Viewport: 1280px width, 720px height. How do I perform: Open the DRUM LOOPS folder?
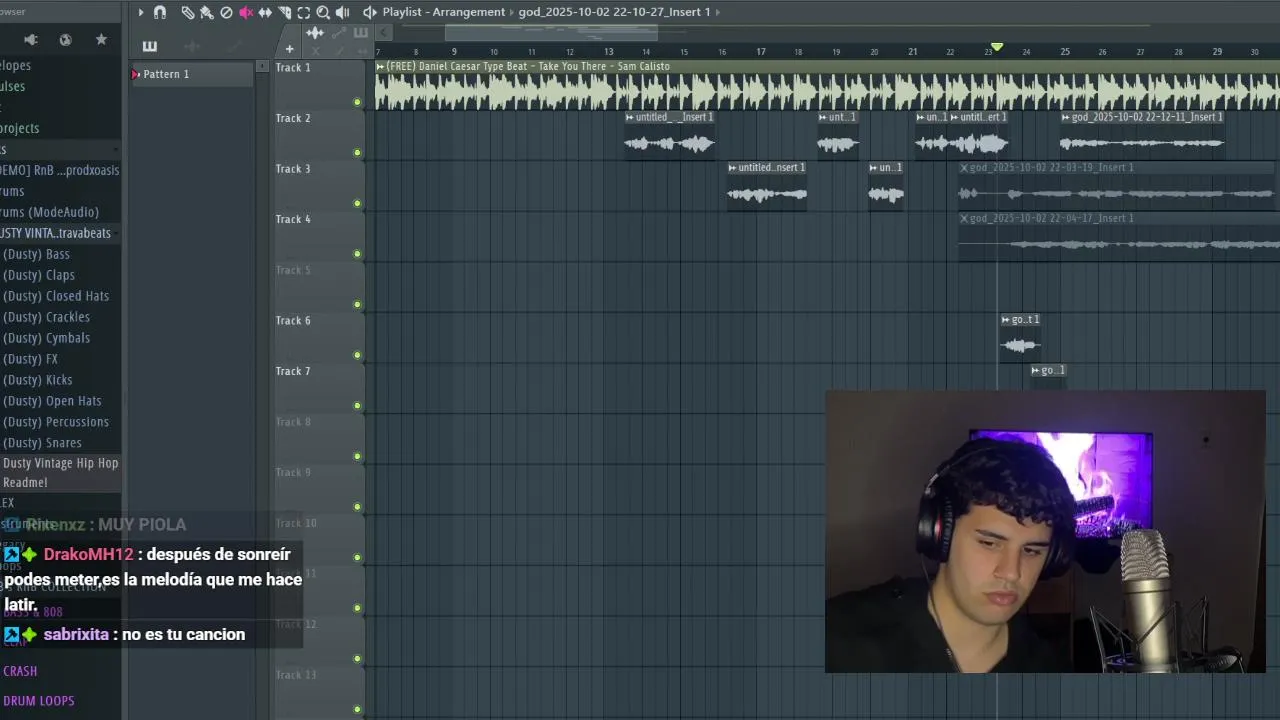tap(39, 701)
